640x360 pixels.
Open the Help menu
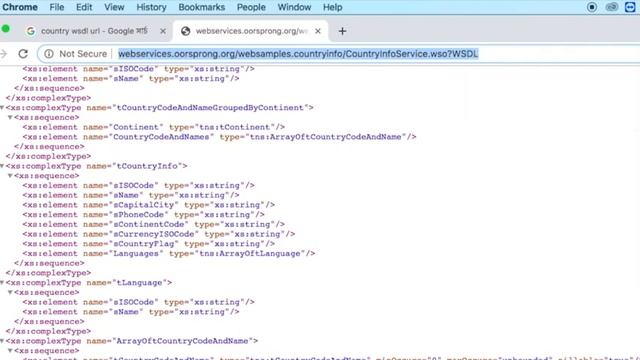[x=333, y=7]
